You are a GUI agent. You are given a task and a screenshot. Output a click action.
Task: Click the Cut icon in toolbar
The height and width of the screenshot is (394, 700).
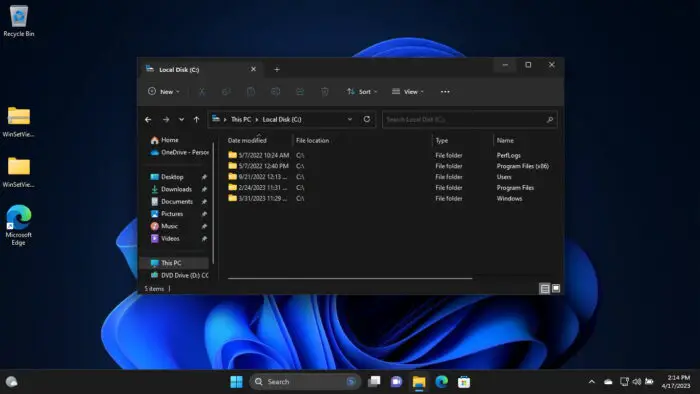click(x=202, y=91)
